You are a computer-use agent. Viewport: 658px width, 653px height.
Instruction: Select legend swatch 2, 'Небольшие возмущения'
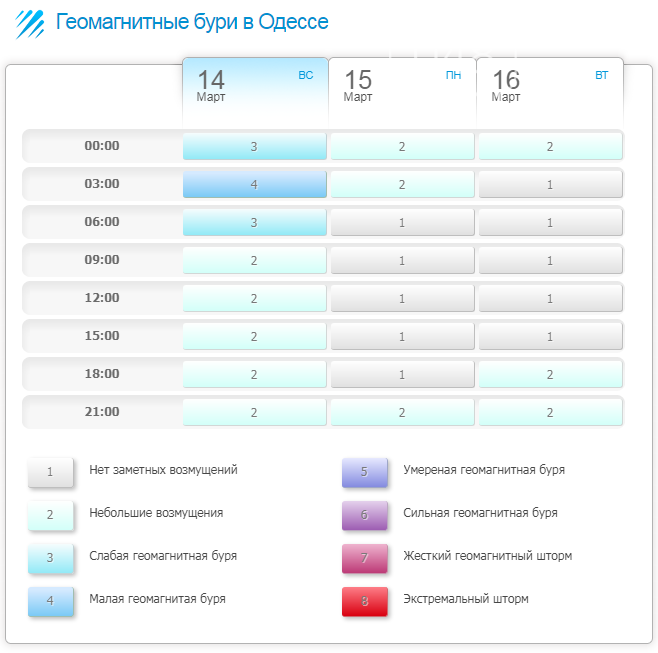[x=50, y=515]
